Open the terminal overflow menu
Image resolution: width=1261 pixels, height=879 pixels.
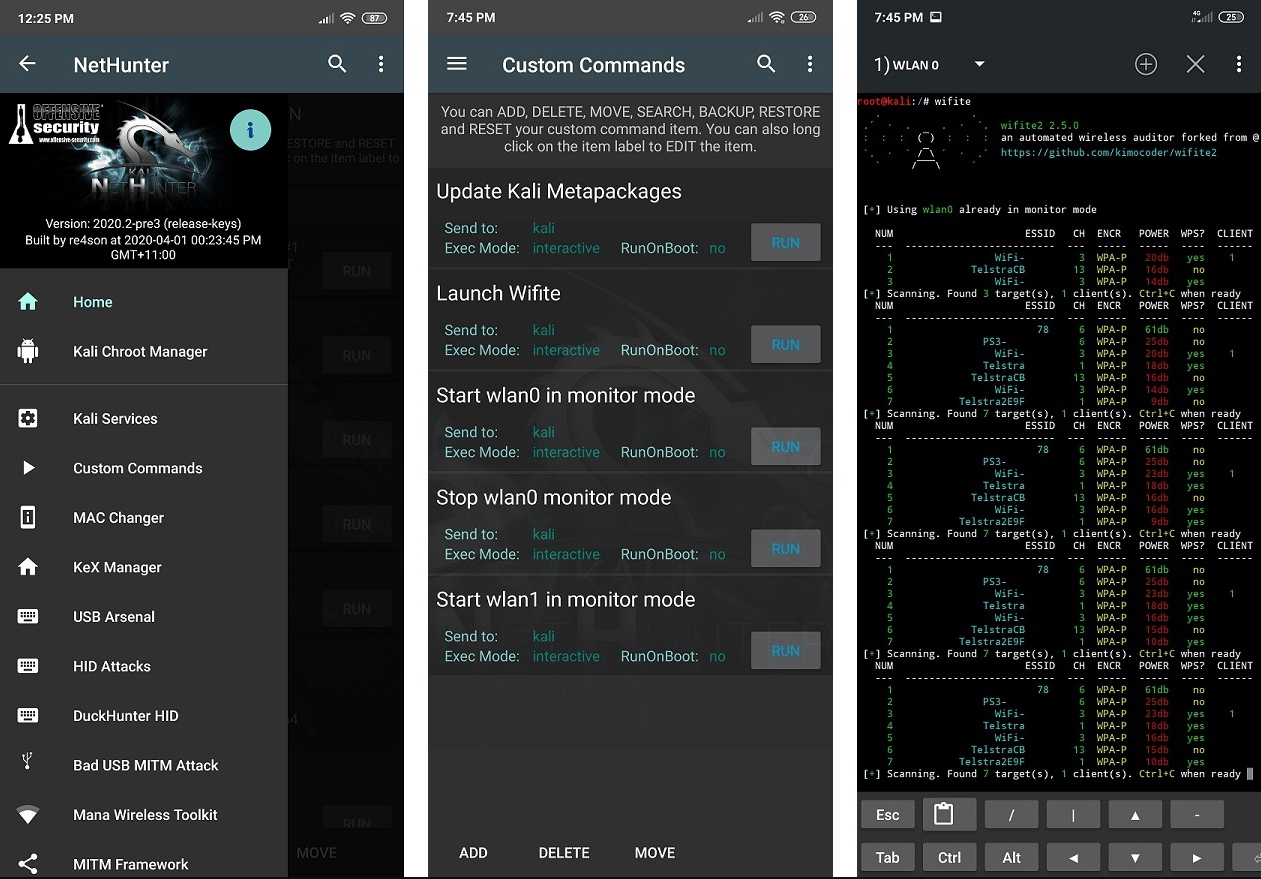point(1239,64)
